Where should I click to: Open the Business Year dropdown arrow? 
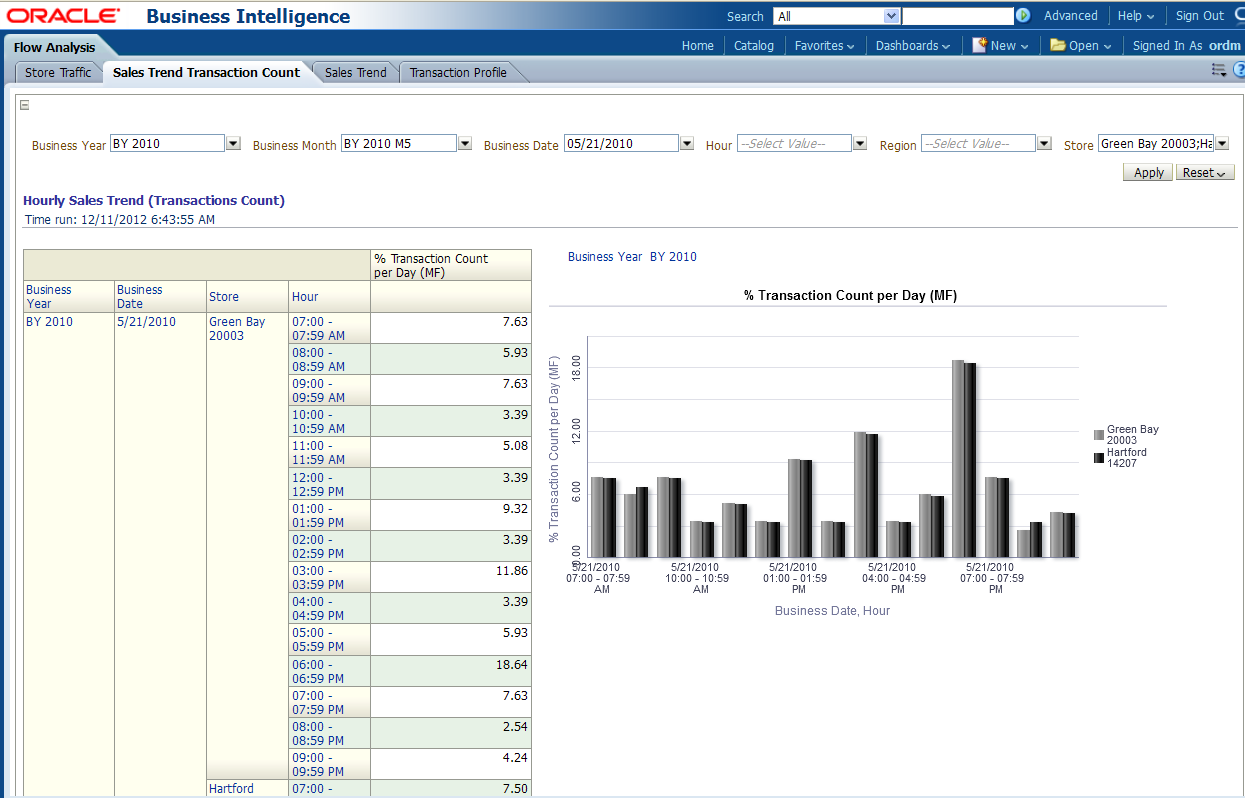233,144
